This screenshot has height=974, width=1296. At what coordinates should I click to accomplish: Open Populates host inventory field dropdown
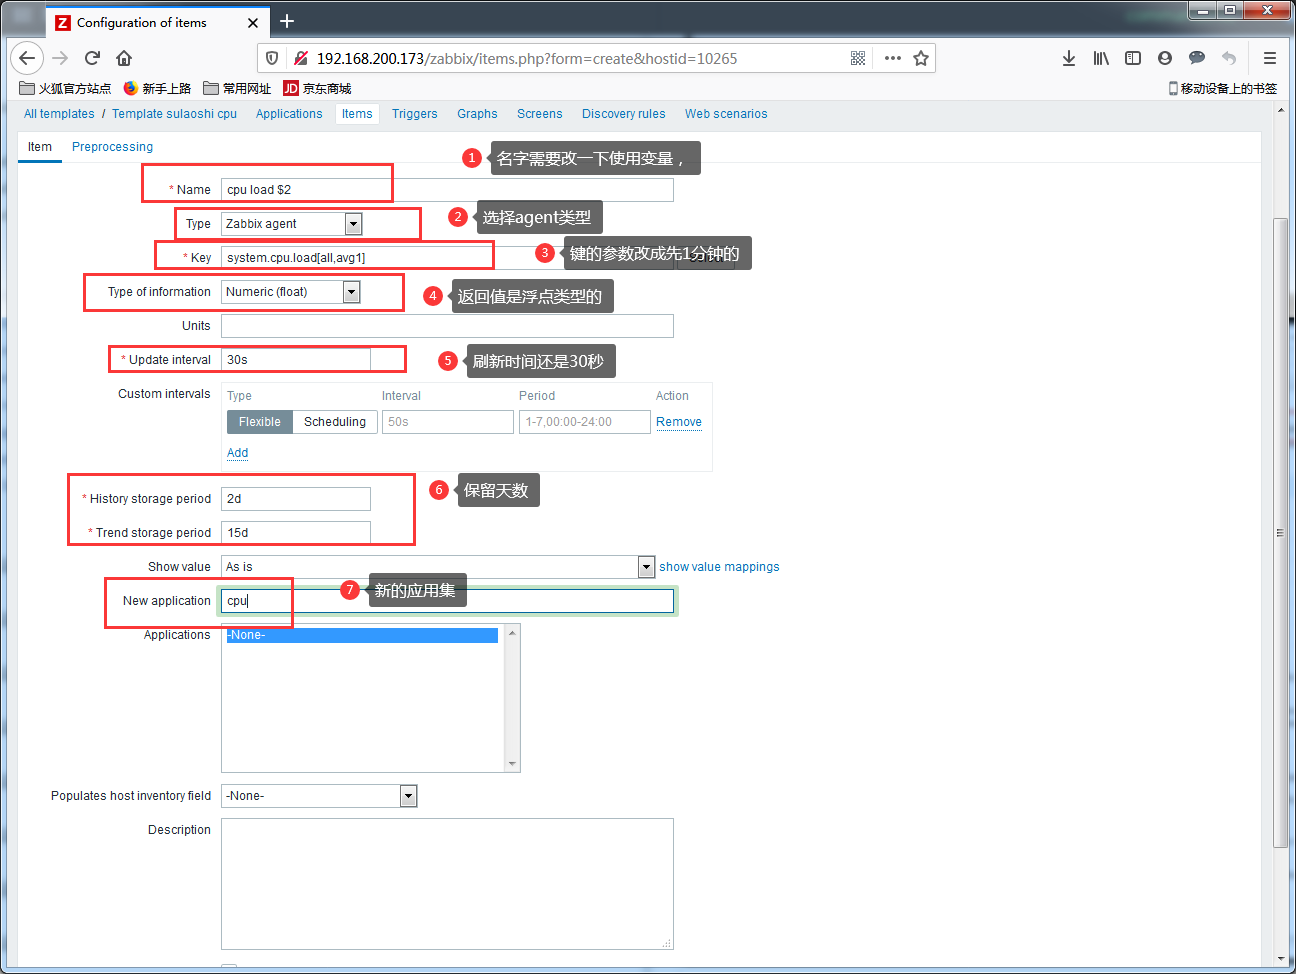point(319,796)
